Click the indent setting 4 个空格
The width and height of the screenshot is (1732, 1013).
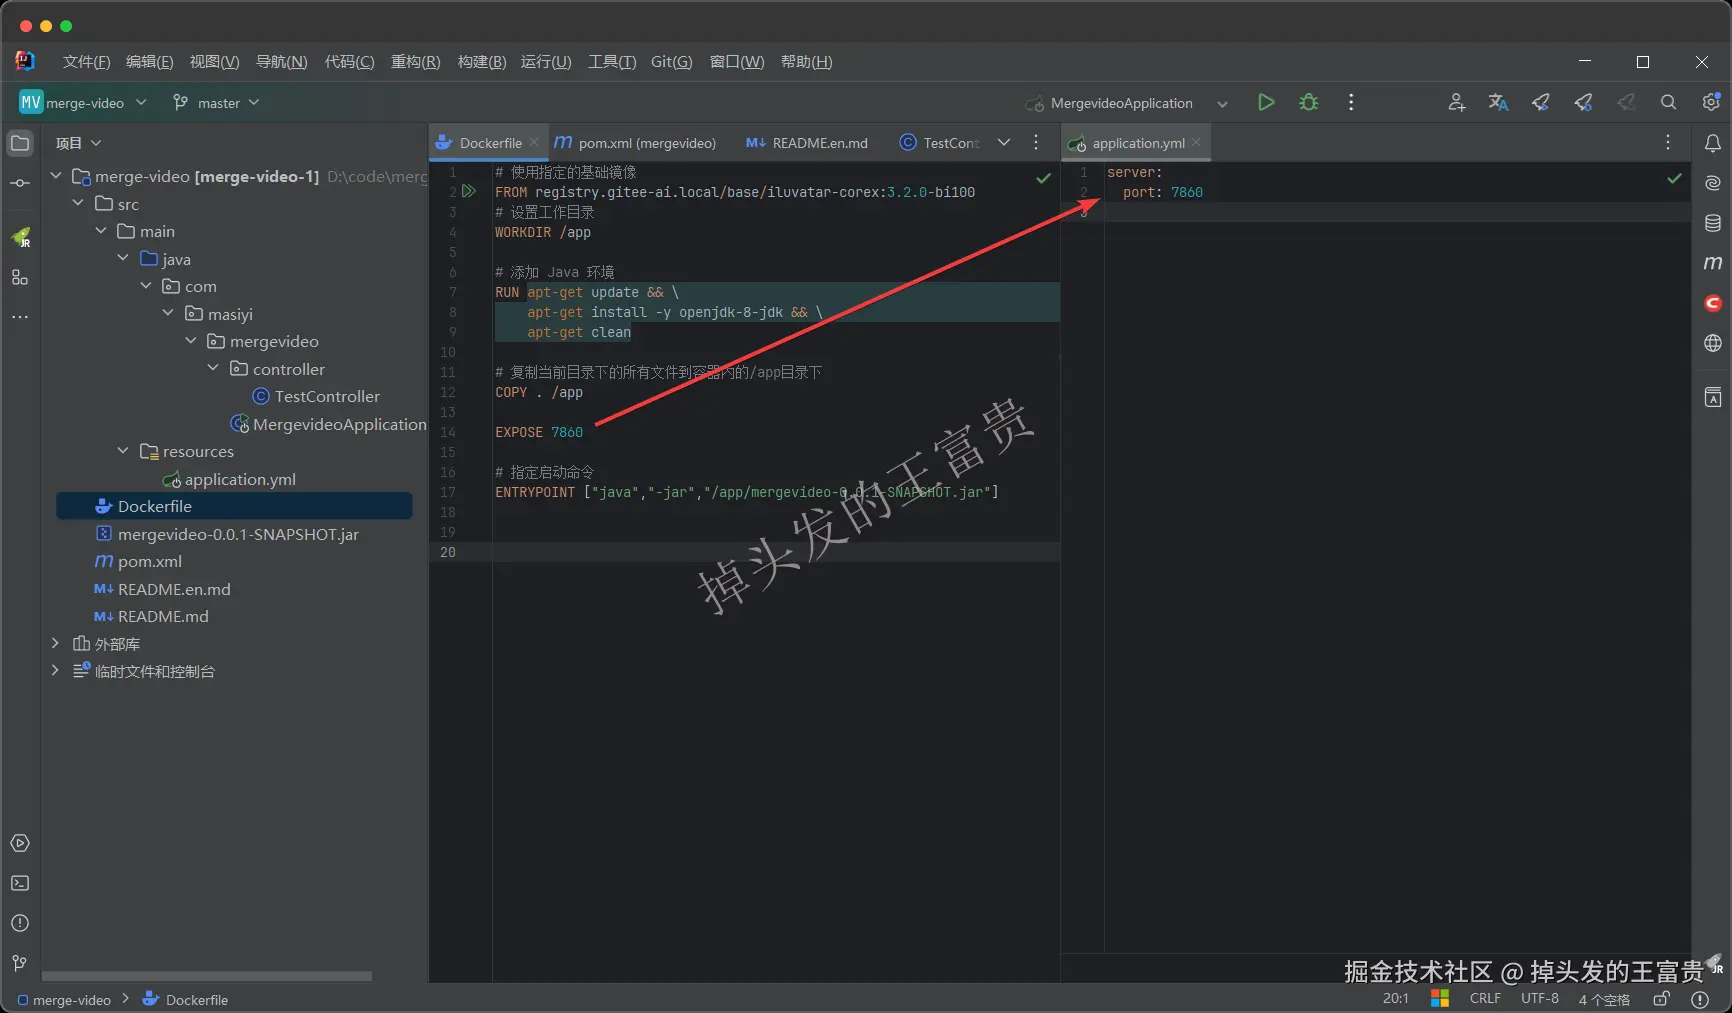coord(1604,999)
